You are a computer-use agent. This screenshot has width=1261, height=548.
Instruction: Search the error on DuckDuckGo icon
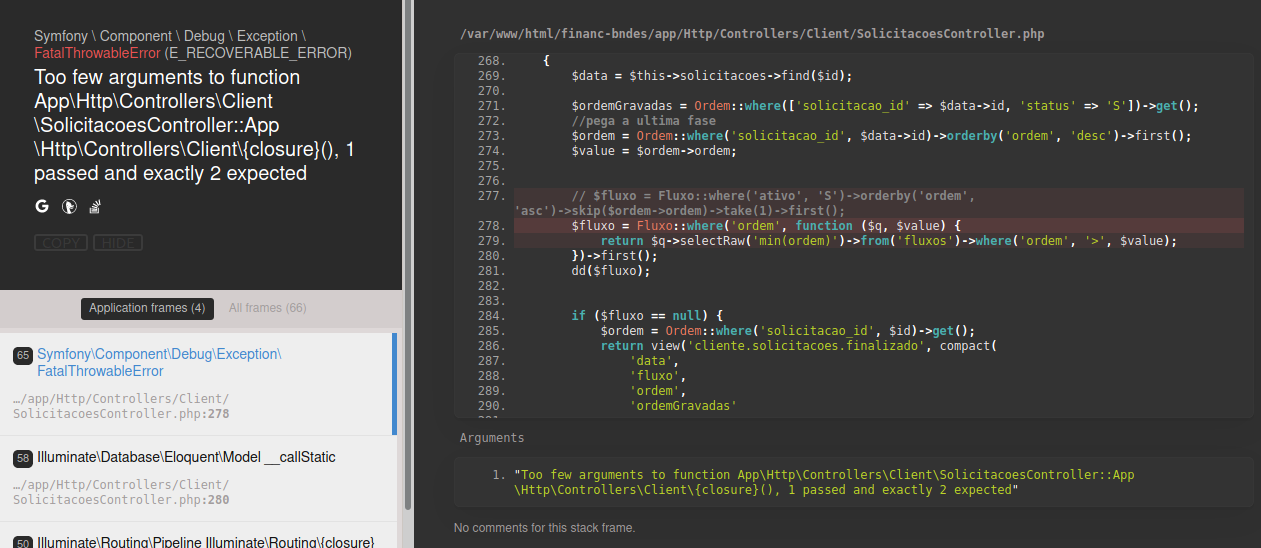(69, 207)
